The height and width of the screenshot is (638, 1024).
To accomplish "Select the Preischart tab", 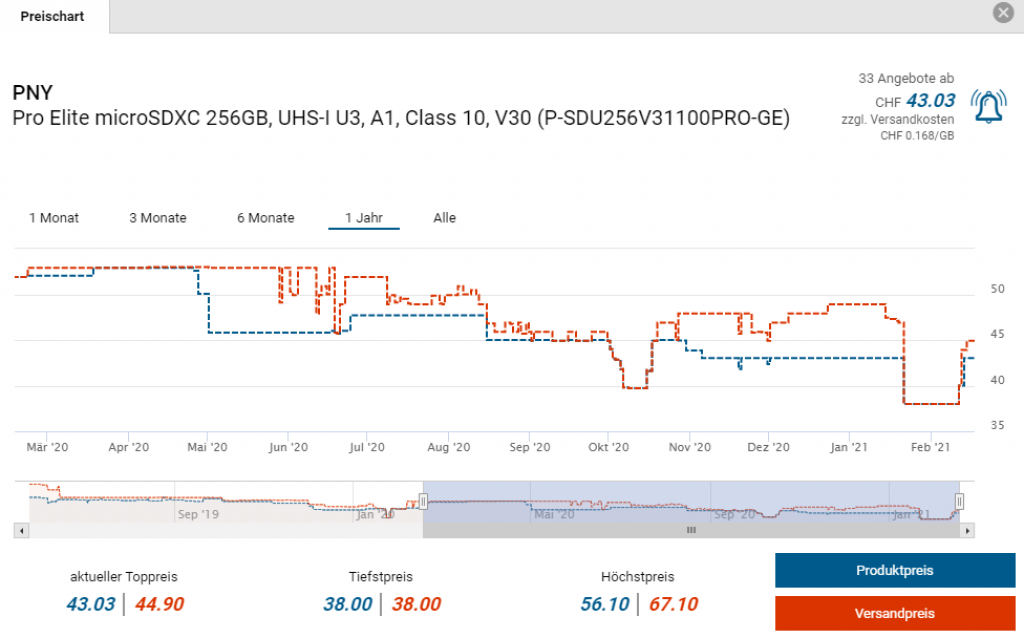I will pyautogui.click(x=53, y=16).
